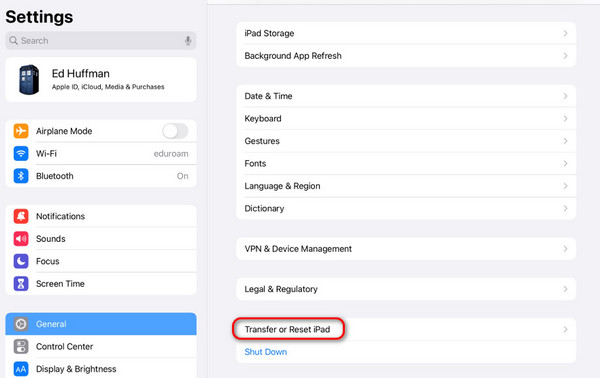Select General in the sidebar
This screenshot has height=378, width=600.
click(101, 324)
